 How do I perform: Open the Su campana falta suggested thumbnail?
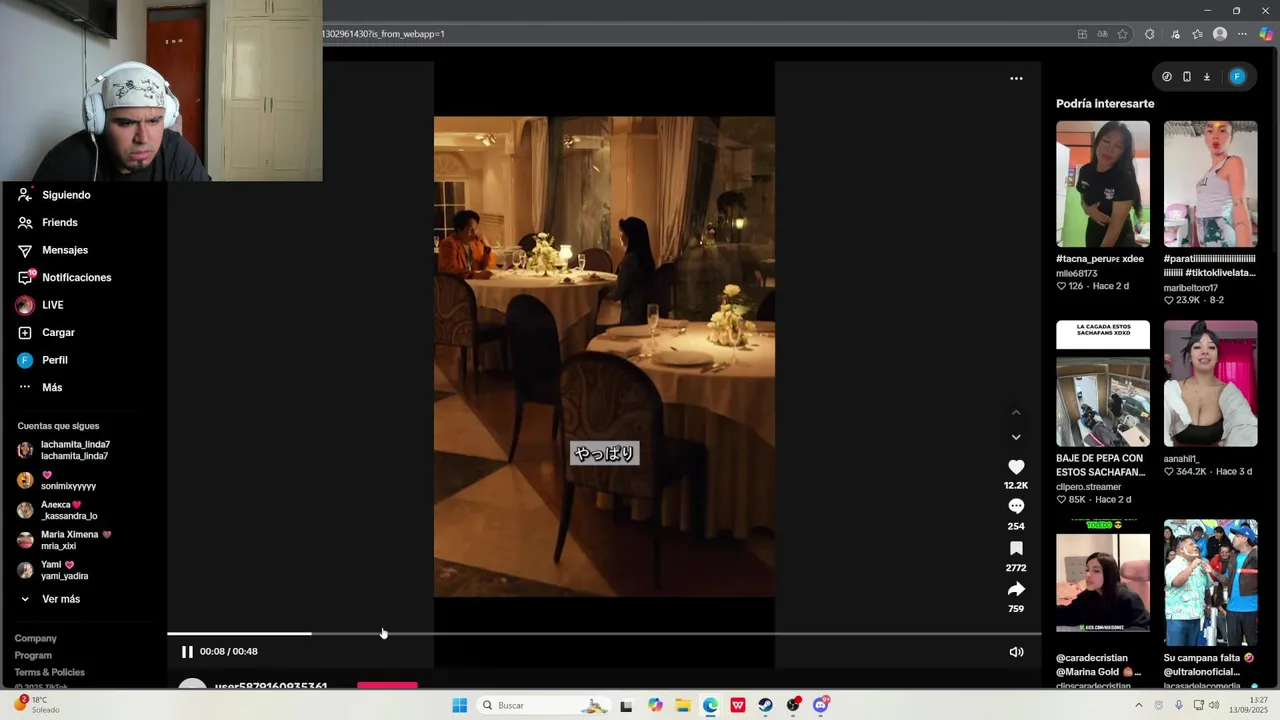point(1210,582)
